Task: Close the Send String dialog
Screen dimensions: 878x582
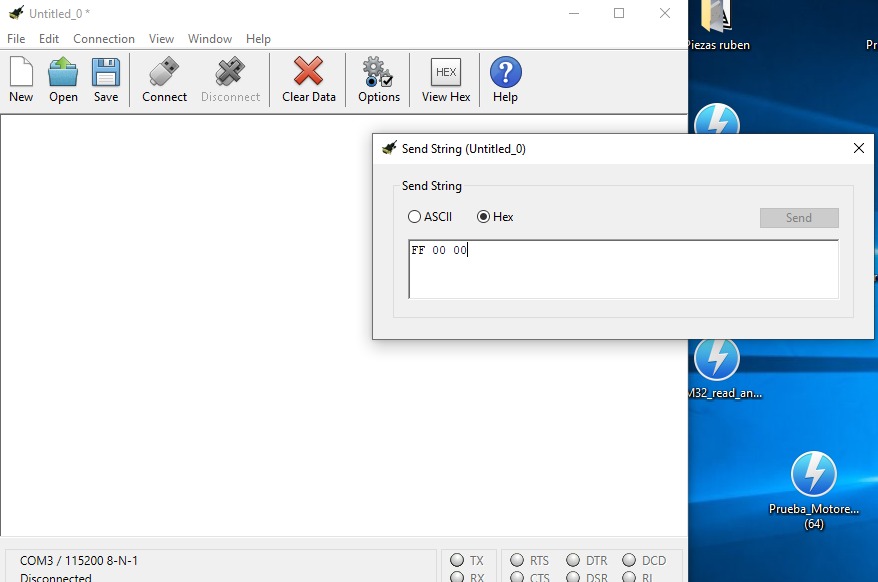Action: tap(858, 148)
